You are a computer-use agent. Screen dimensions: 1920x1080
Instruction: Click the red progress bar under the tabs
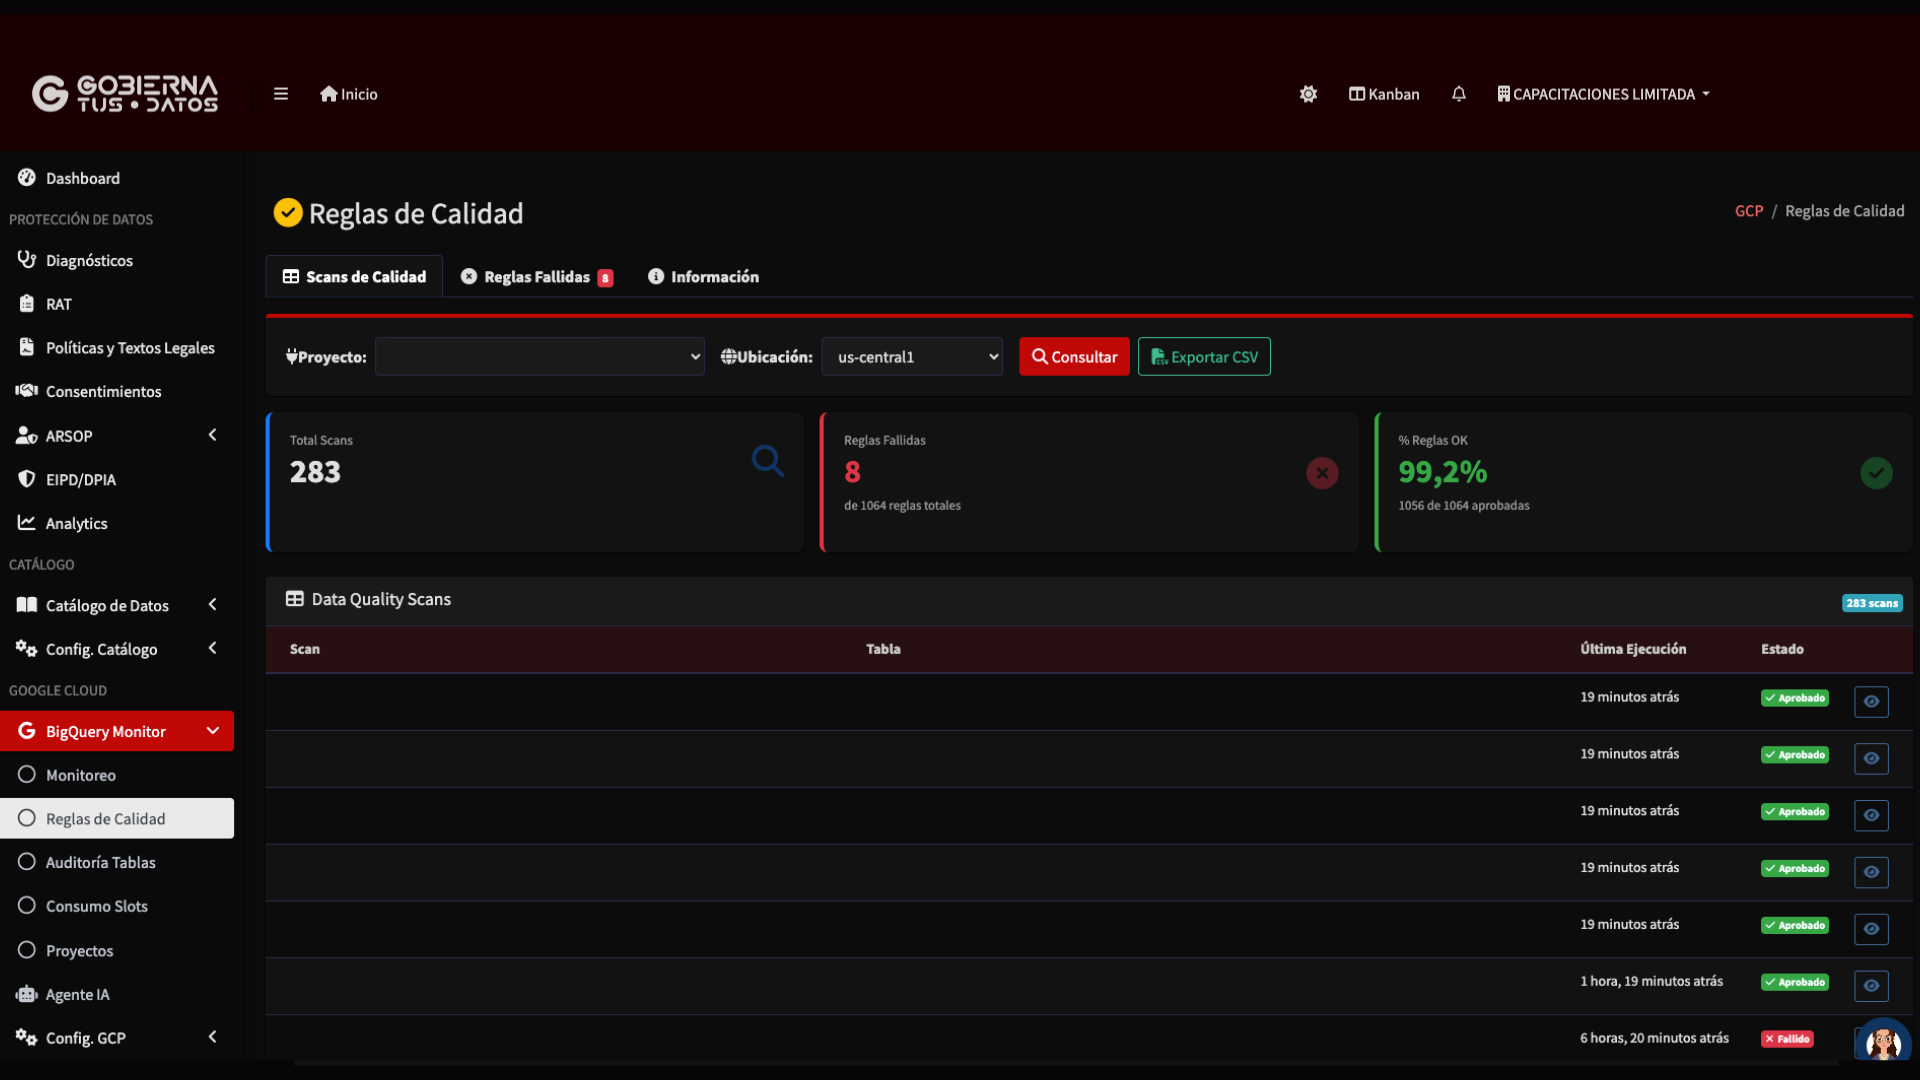(1088, 314)
